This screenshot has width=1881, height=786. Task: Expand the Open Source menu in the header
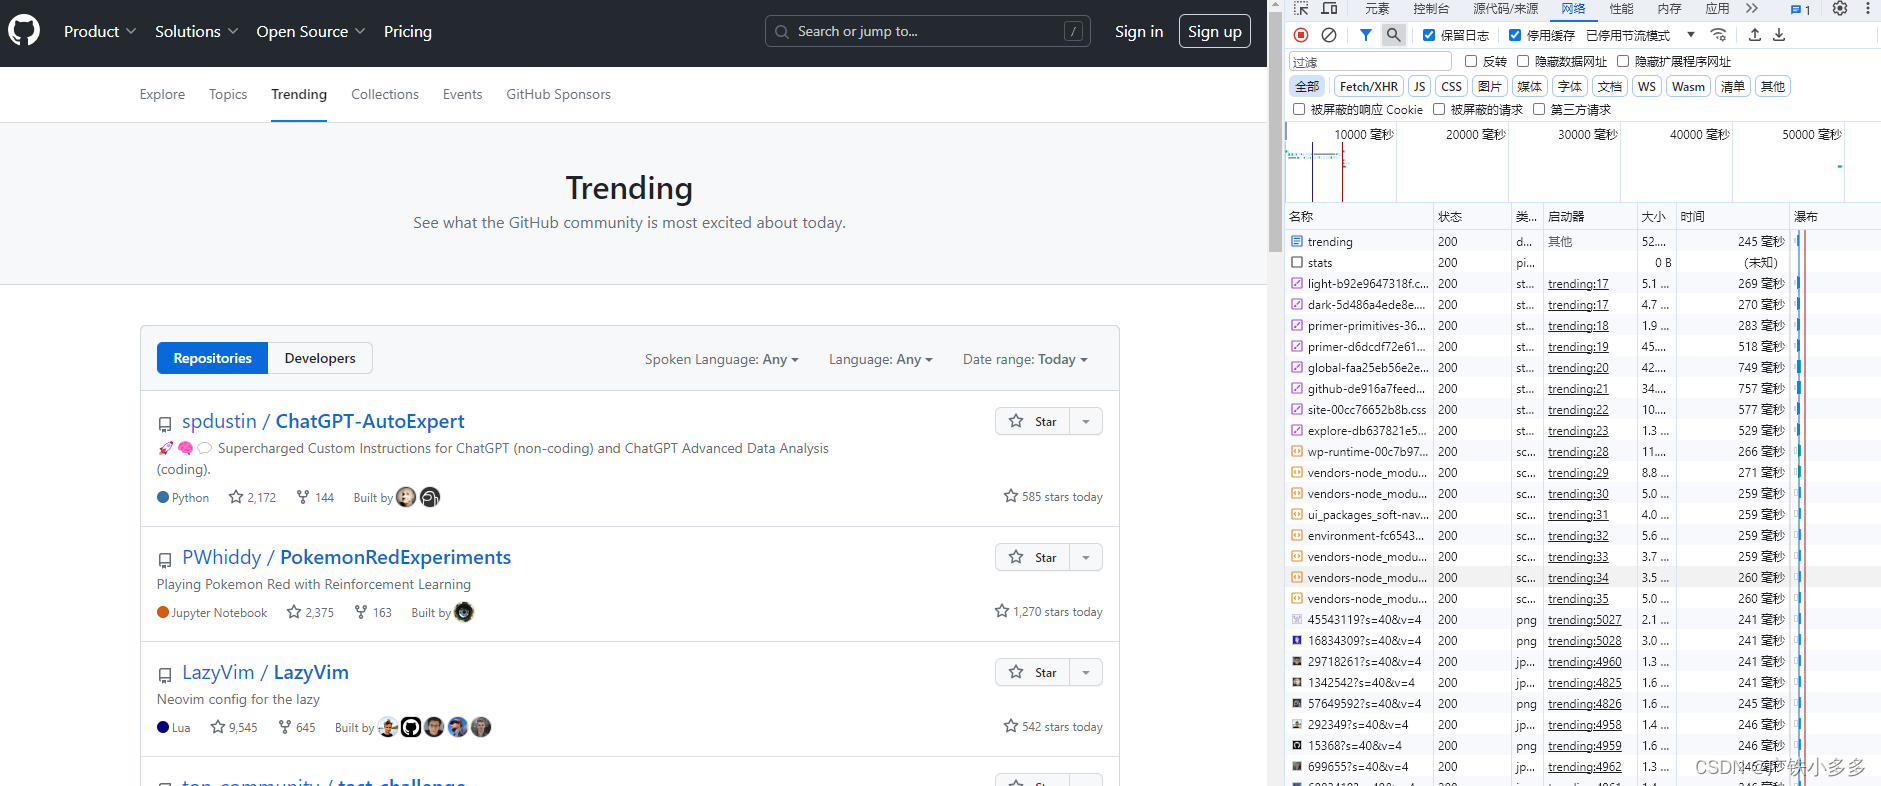(x=311, y=31)
